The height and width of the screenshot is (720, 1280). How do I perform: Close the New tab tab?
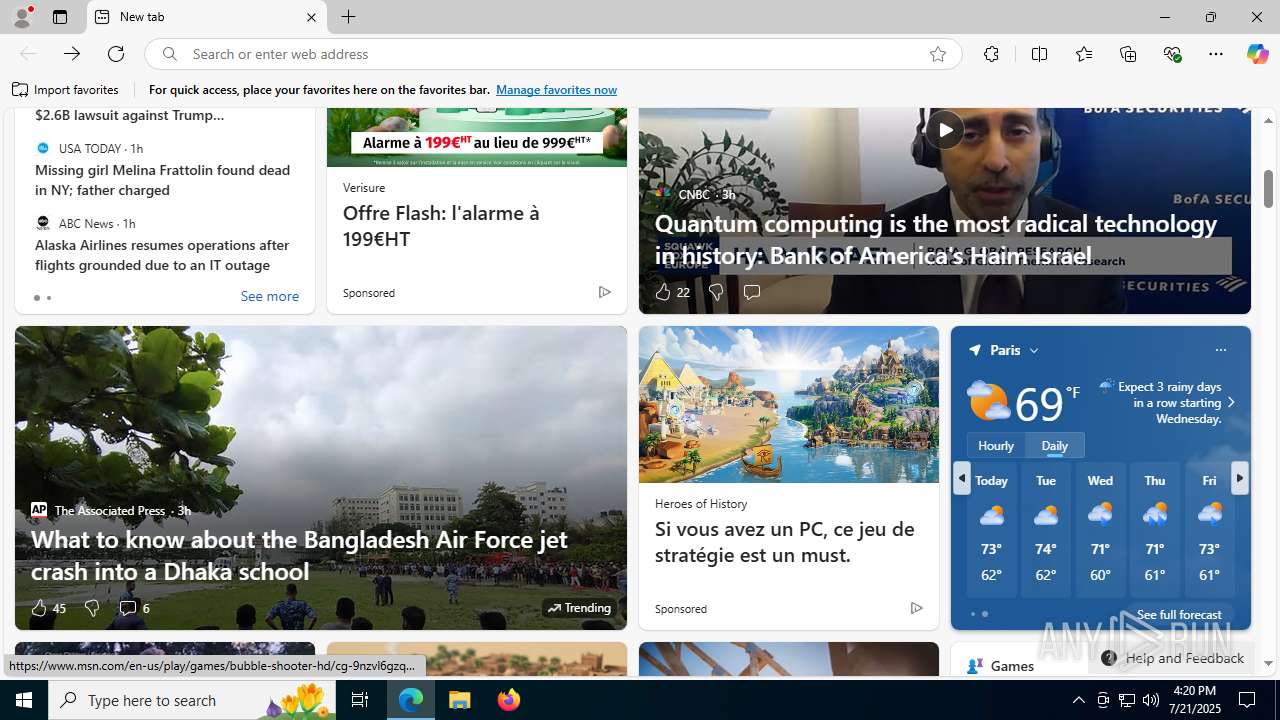311,17
